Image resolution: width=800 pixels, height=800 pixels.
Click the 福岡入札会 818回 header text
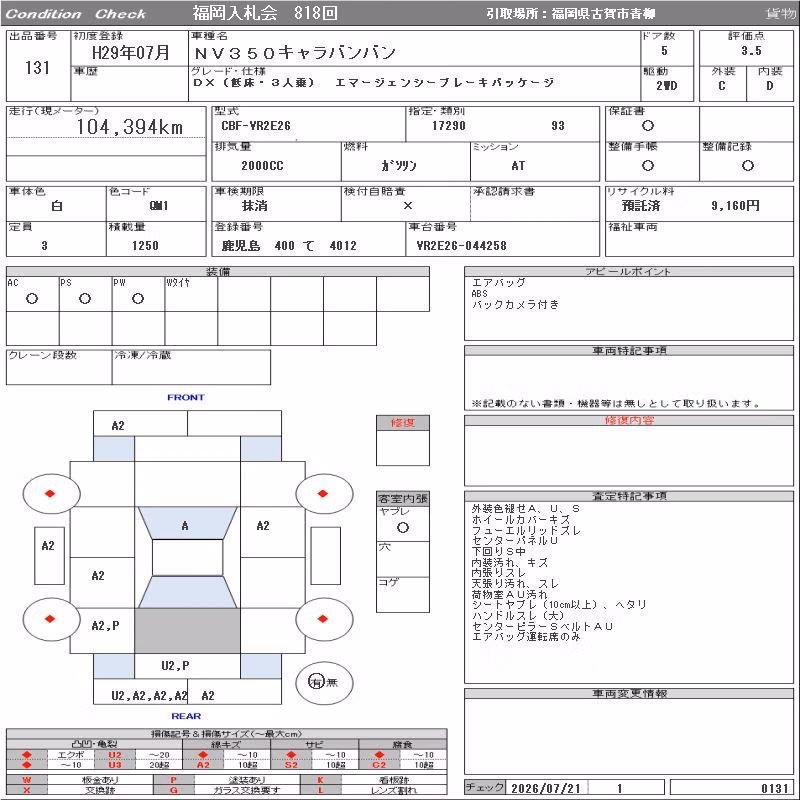click(x=265, y=13)
